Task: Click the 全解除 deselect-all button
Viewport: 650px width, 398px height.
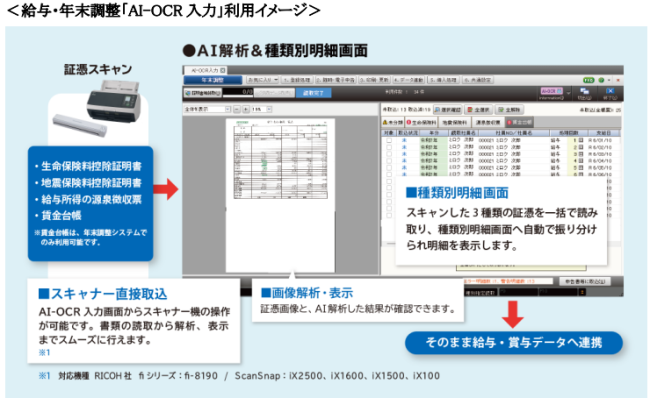Action: tap(509, 109)
